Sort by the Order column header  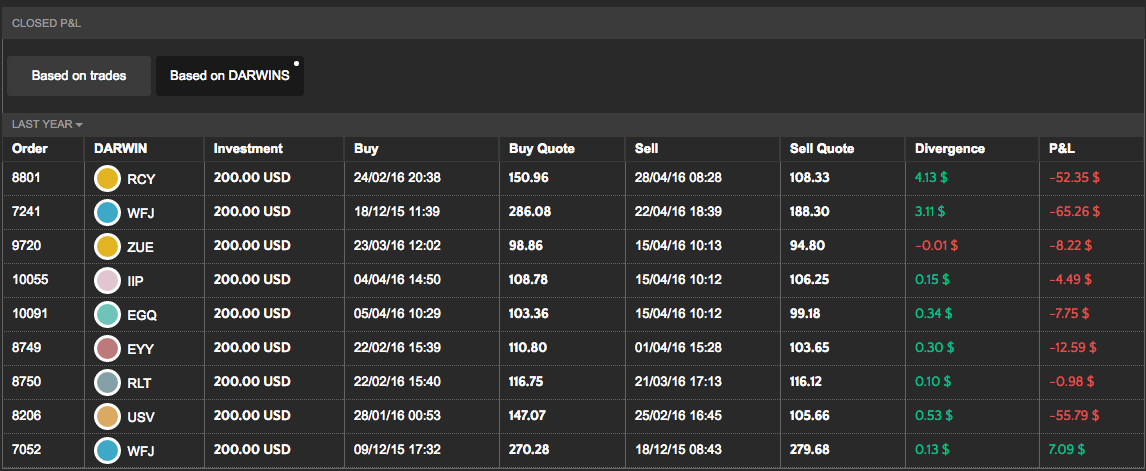[x=30, y=149]
